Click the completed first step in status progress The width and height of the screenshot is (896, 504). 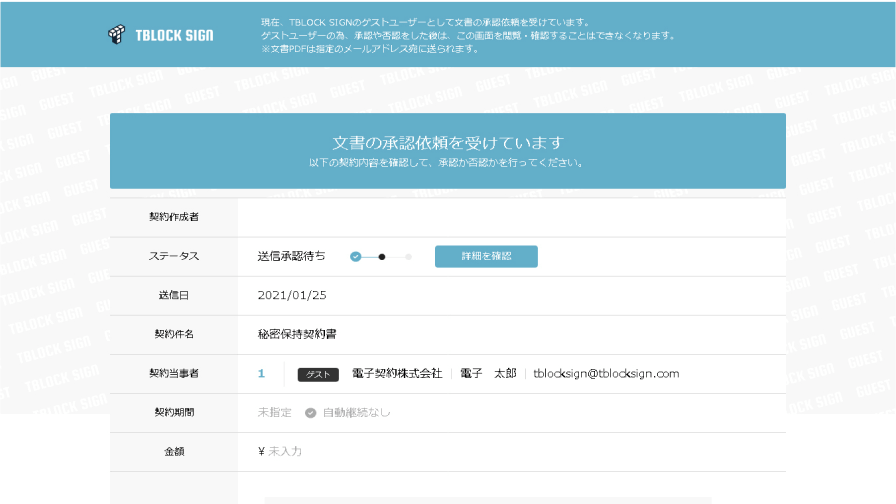pos(355,257)
